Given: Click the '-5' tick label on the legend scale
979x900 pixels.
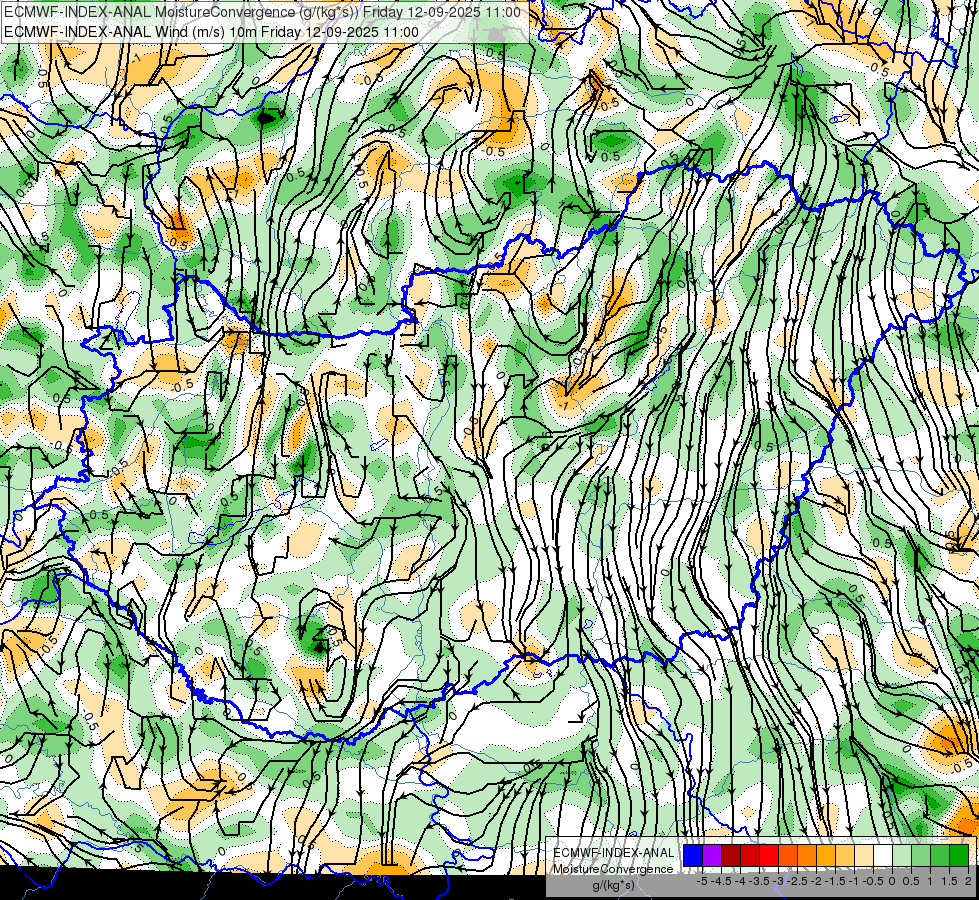Looking at the screenshot, I should coord(702,881).
